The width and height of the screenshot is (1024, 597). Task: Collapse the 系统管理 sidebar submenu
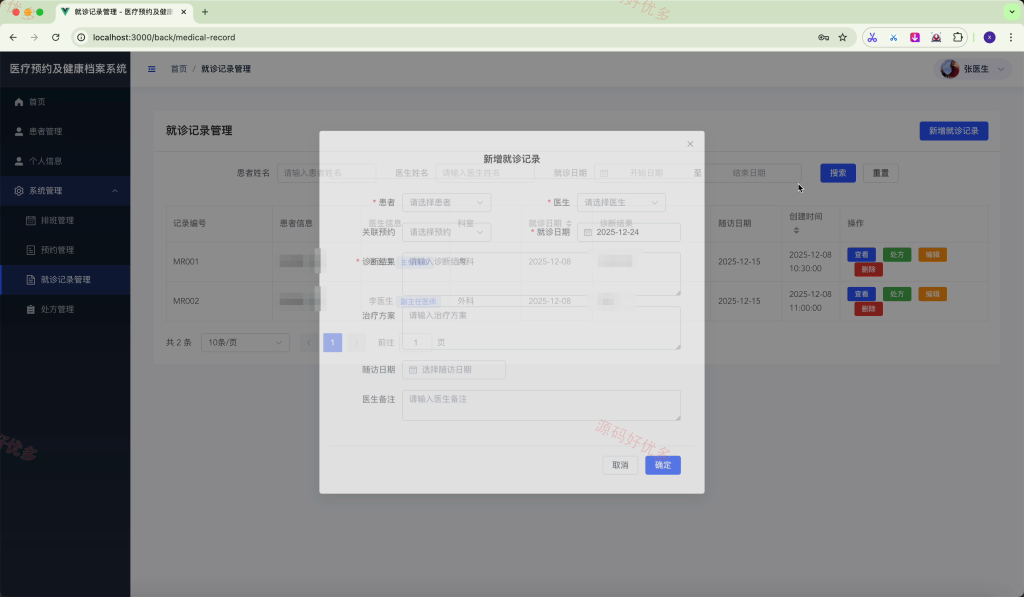[65, 191]
